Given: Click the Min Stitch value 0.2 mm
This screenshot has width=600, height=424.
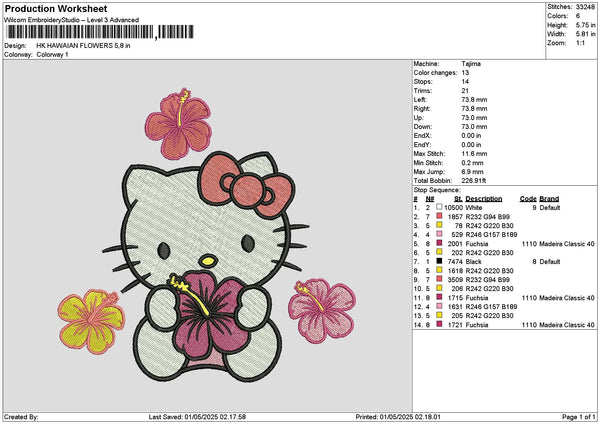Looking at the screenshot, I should [x=473, y=163].
